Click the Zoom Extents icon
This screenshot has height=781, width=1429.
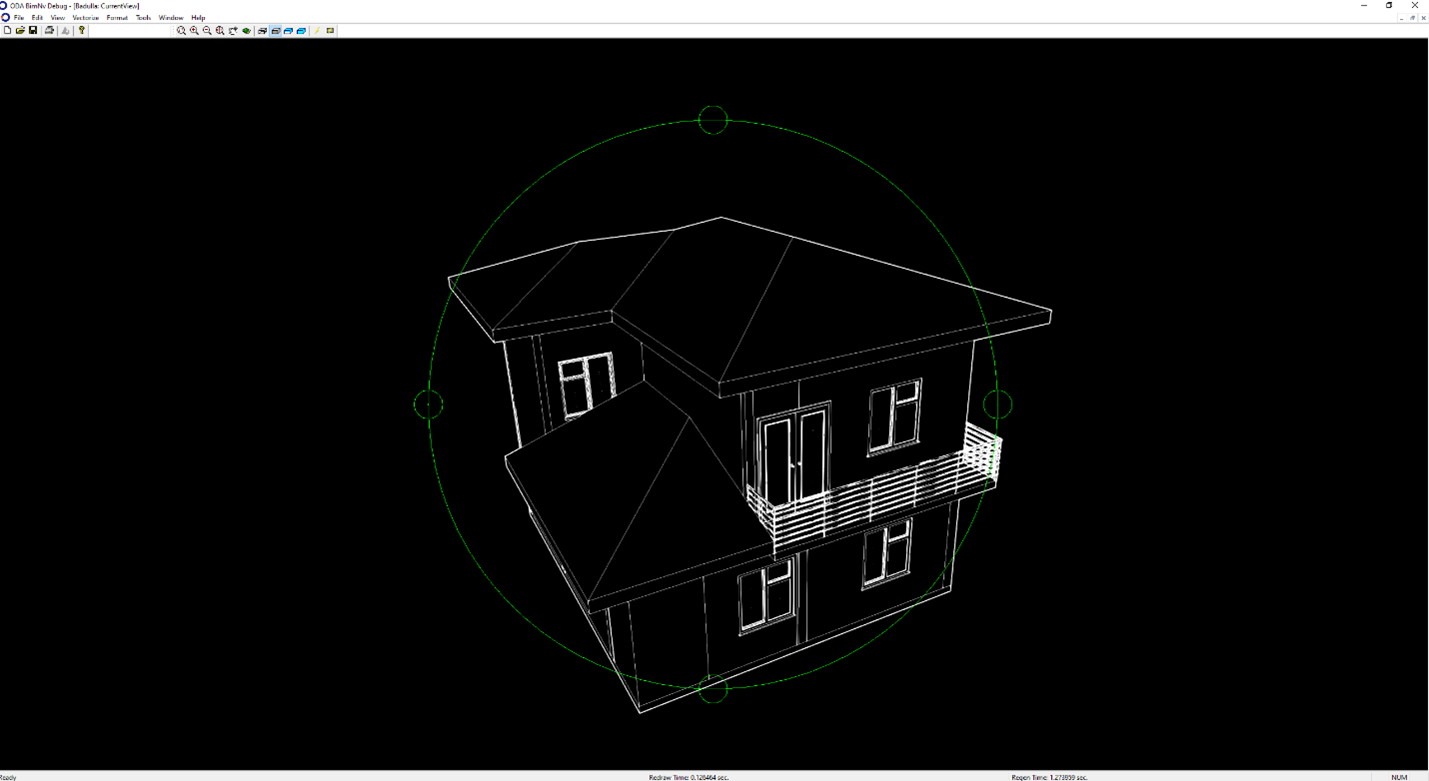(220, 31)
